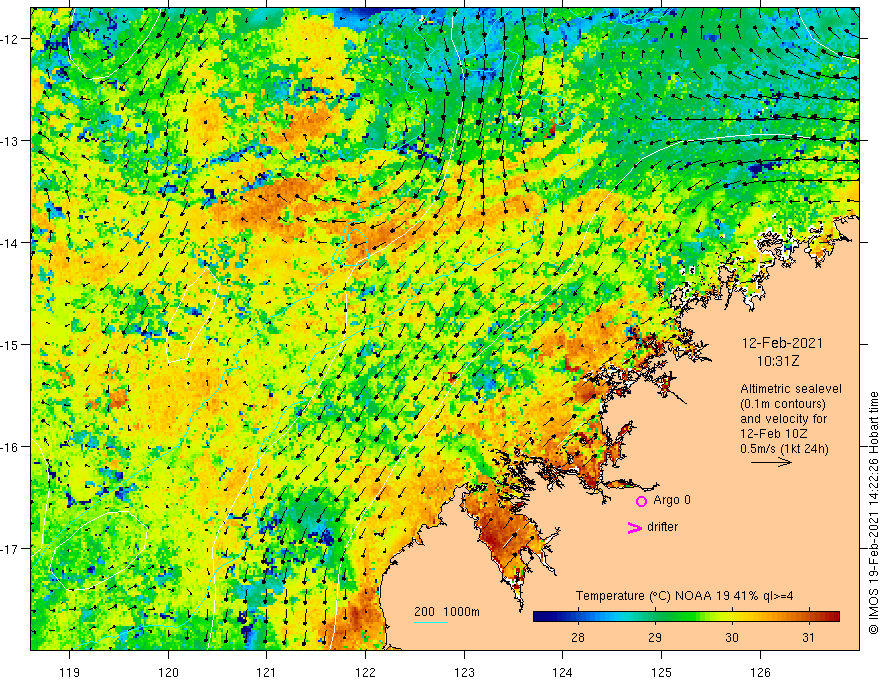Click the color bar value 30

(731, 637)
